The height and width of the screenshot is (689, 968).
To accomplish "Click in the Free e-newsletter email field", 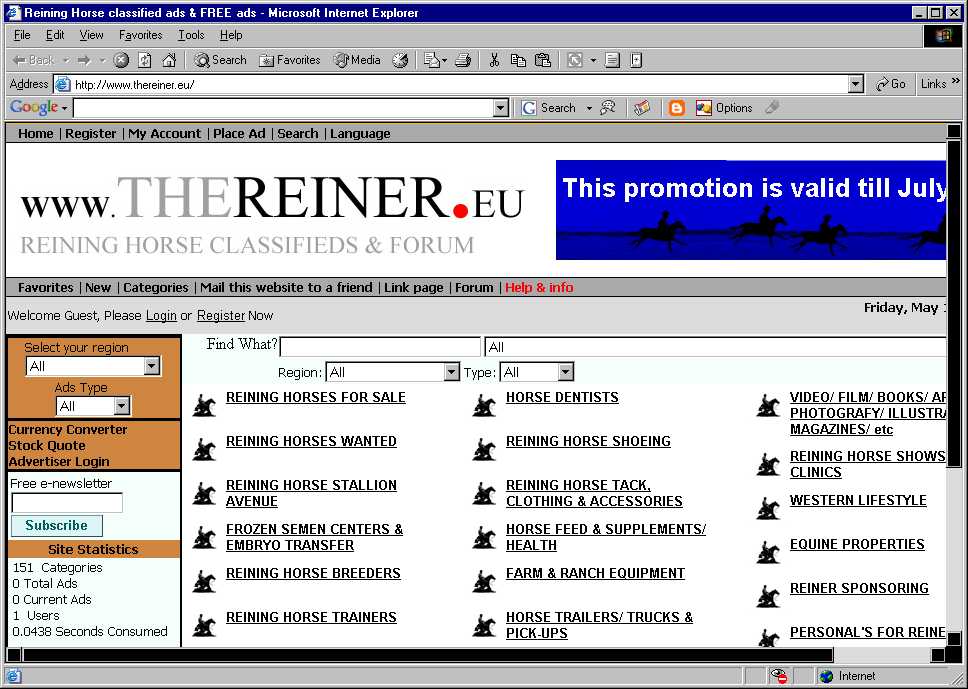I will (x=67, y=503).
